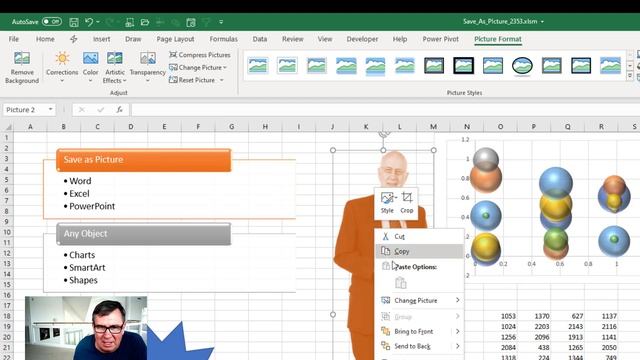This screenshot has height=360, width=640.
Task: Open the View ribbon tab
Action: pos(324,39)
